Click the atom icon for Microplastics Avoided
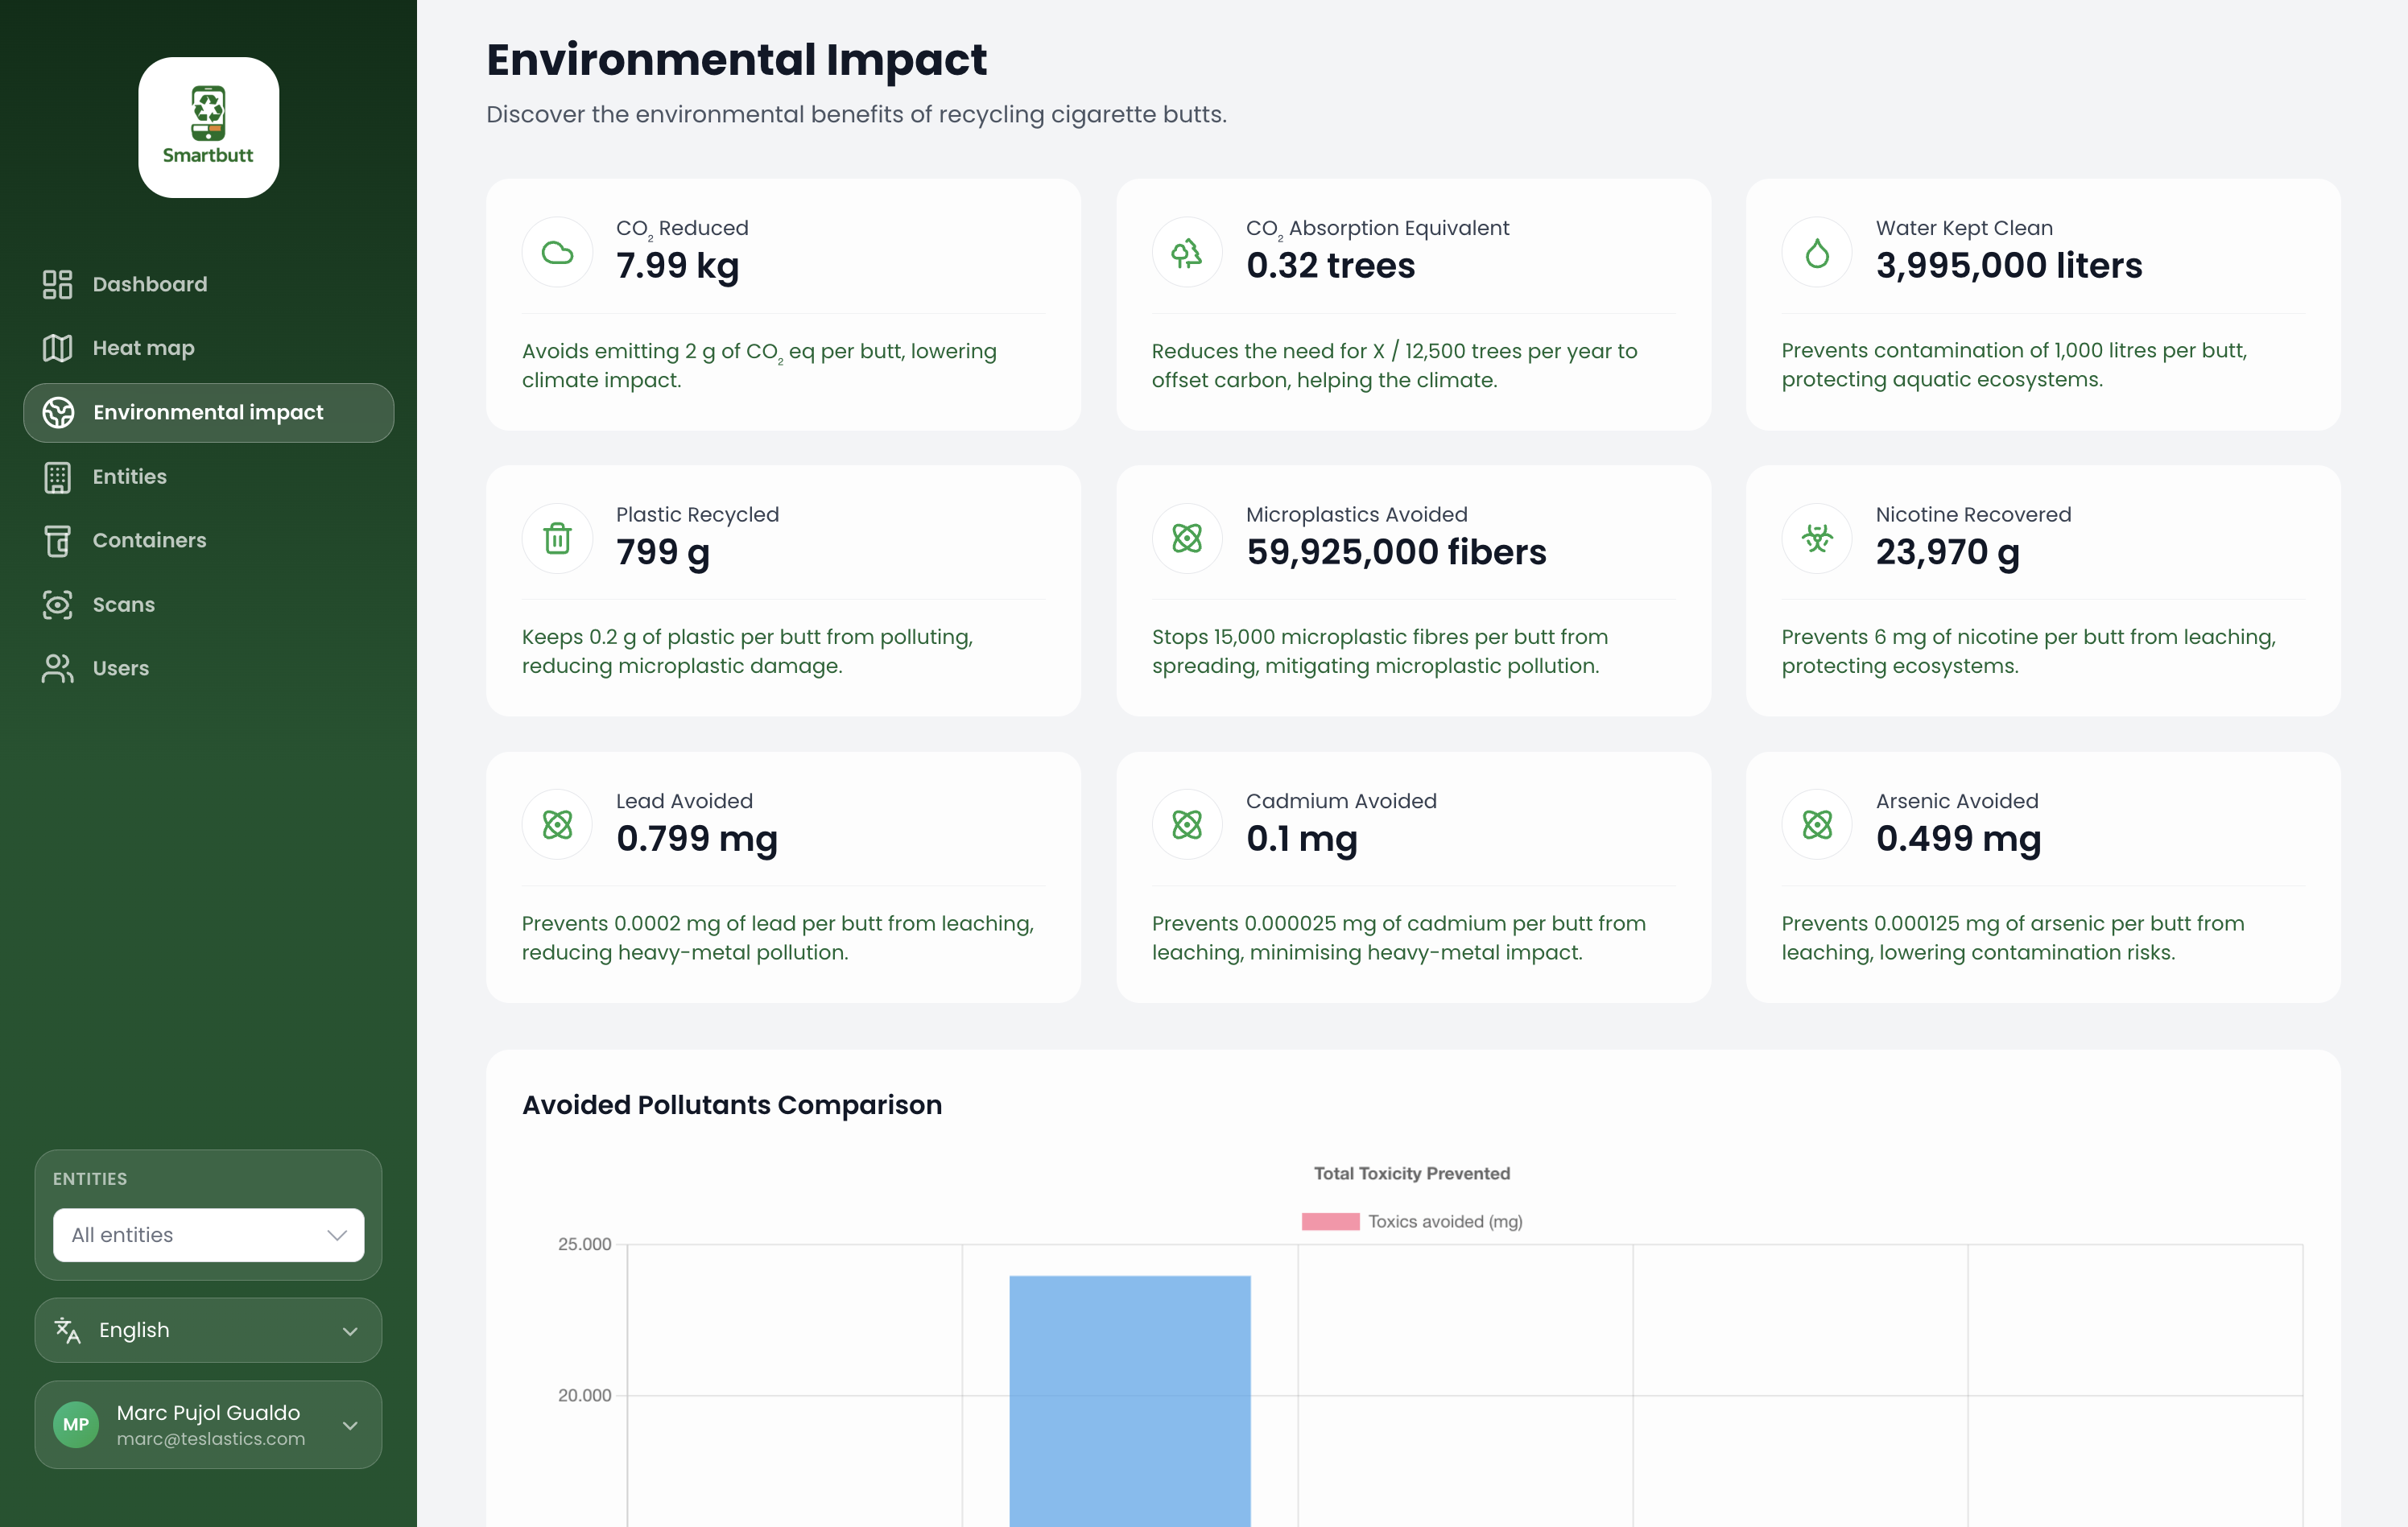2408x1527 pixels. pos(1187,539)
